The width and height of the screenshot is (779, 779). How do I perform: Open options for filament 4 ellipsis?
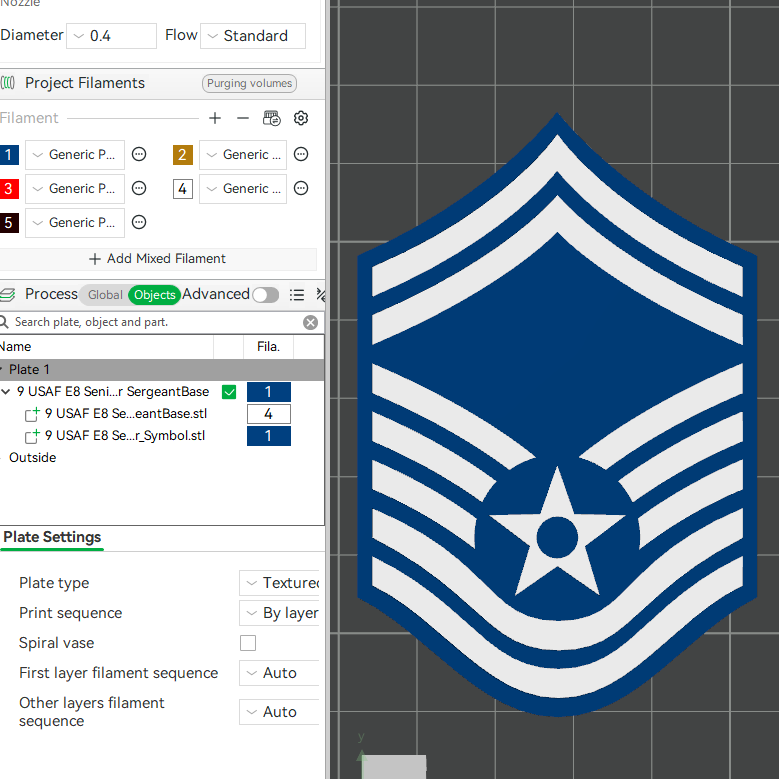(301, 188)
